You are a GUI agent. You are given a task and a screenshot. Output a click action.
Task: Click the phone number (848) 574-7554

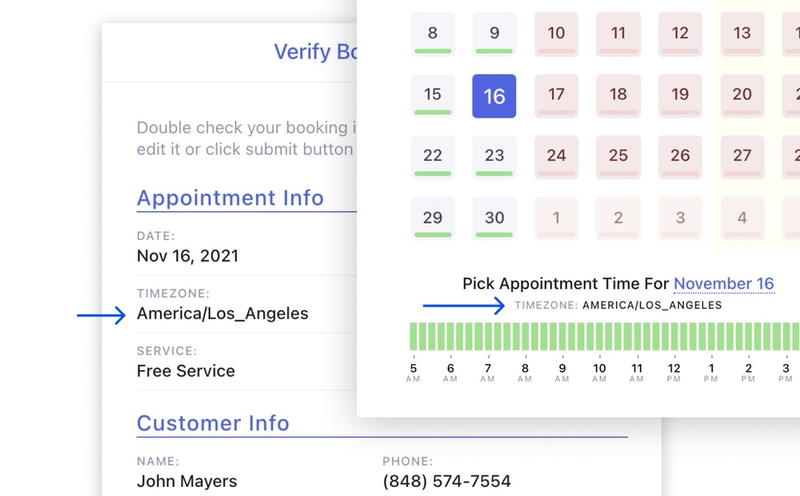click(446, 481)
